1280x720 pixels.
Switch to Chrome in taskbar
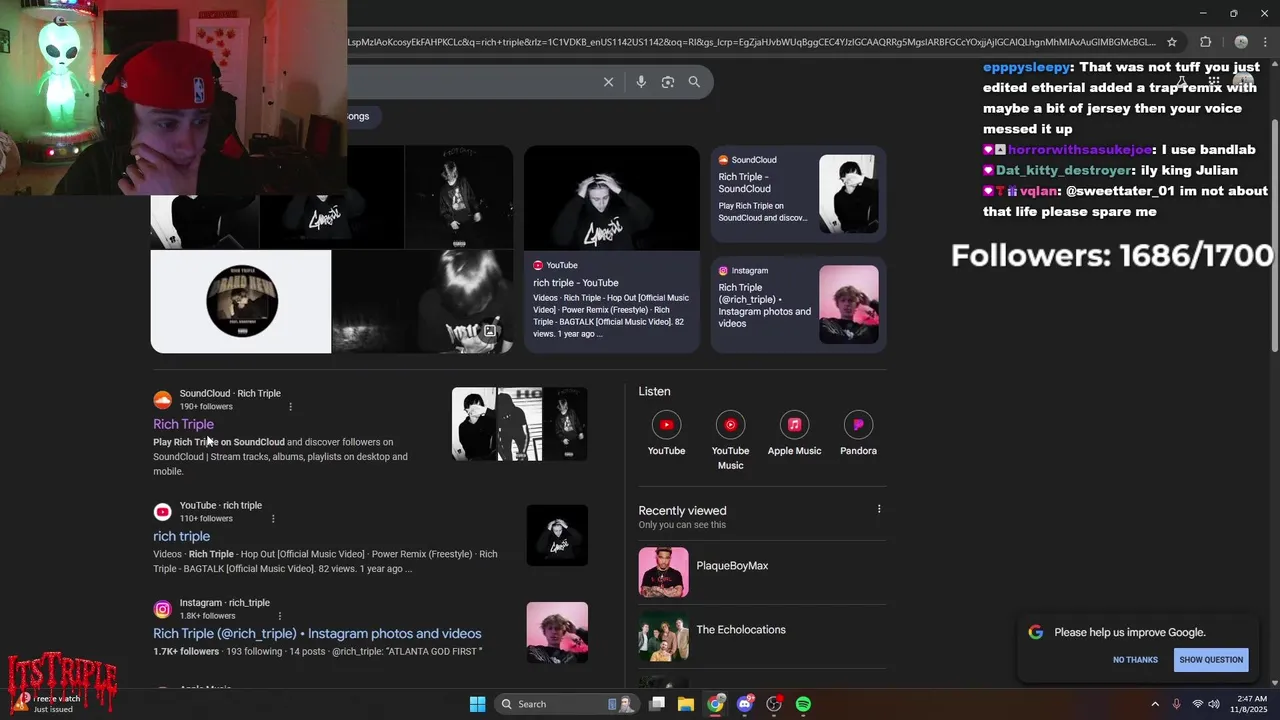click(716, 704)
